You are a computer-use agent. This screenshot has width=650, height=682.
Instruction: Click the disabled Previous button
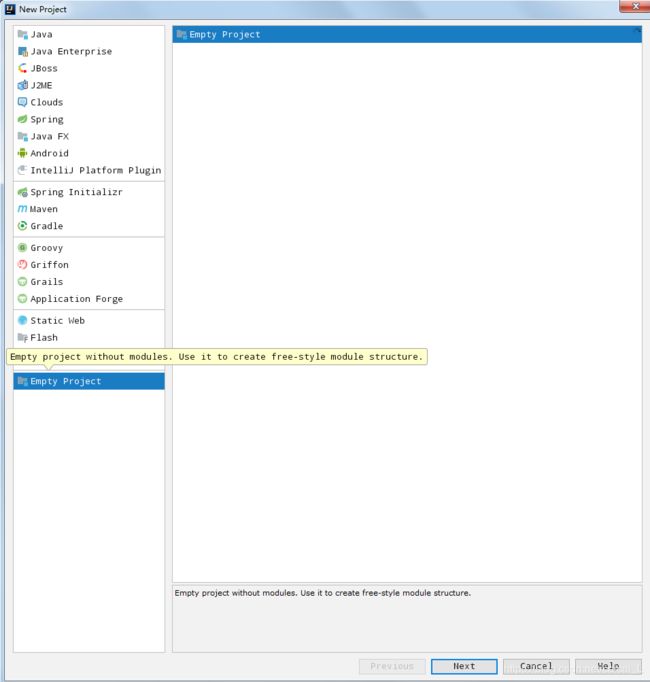click(392, 666)
